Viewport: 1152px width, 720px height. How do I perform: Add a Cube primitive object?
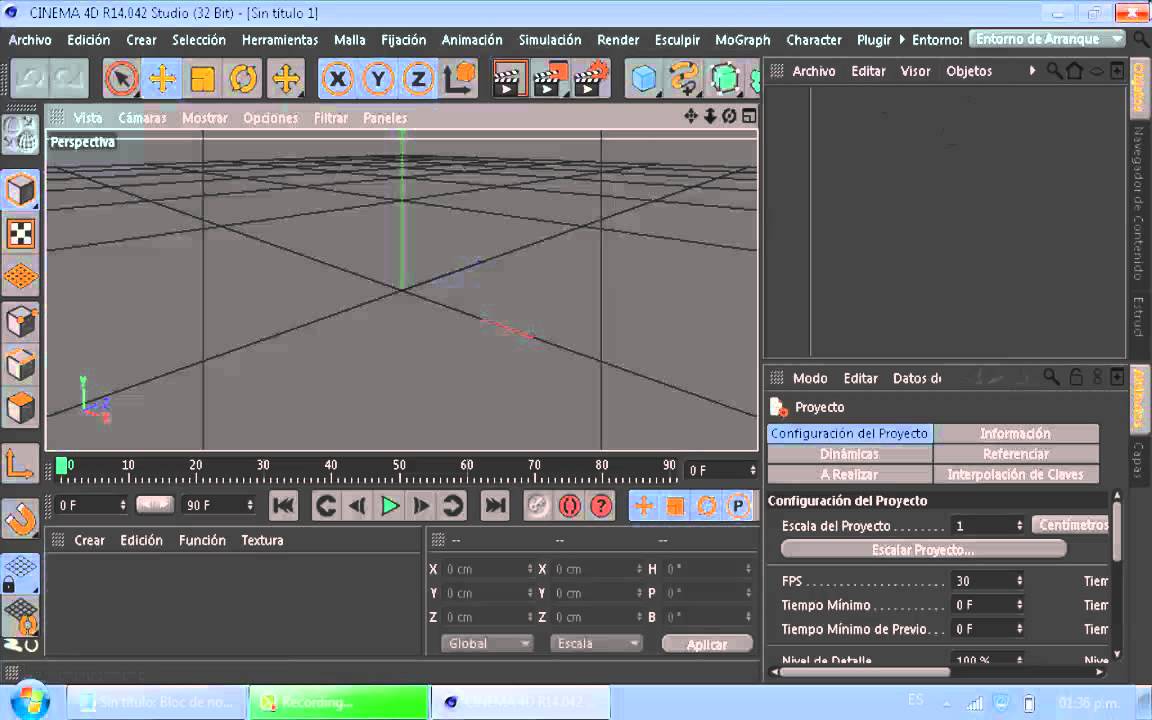coord(644,79)
